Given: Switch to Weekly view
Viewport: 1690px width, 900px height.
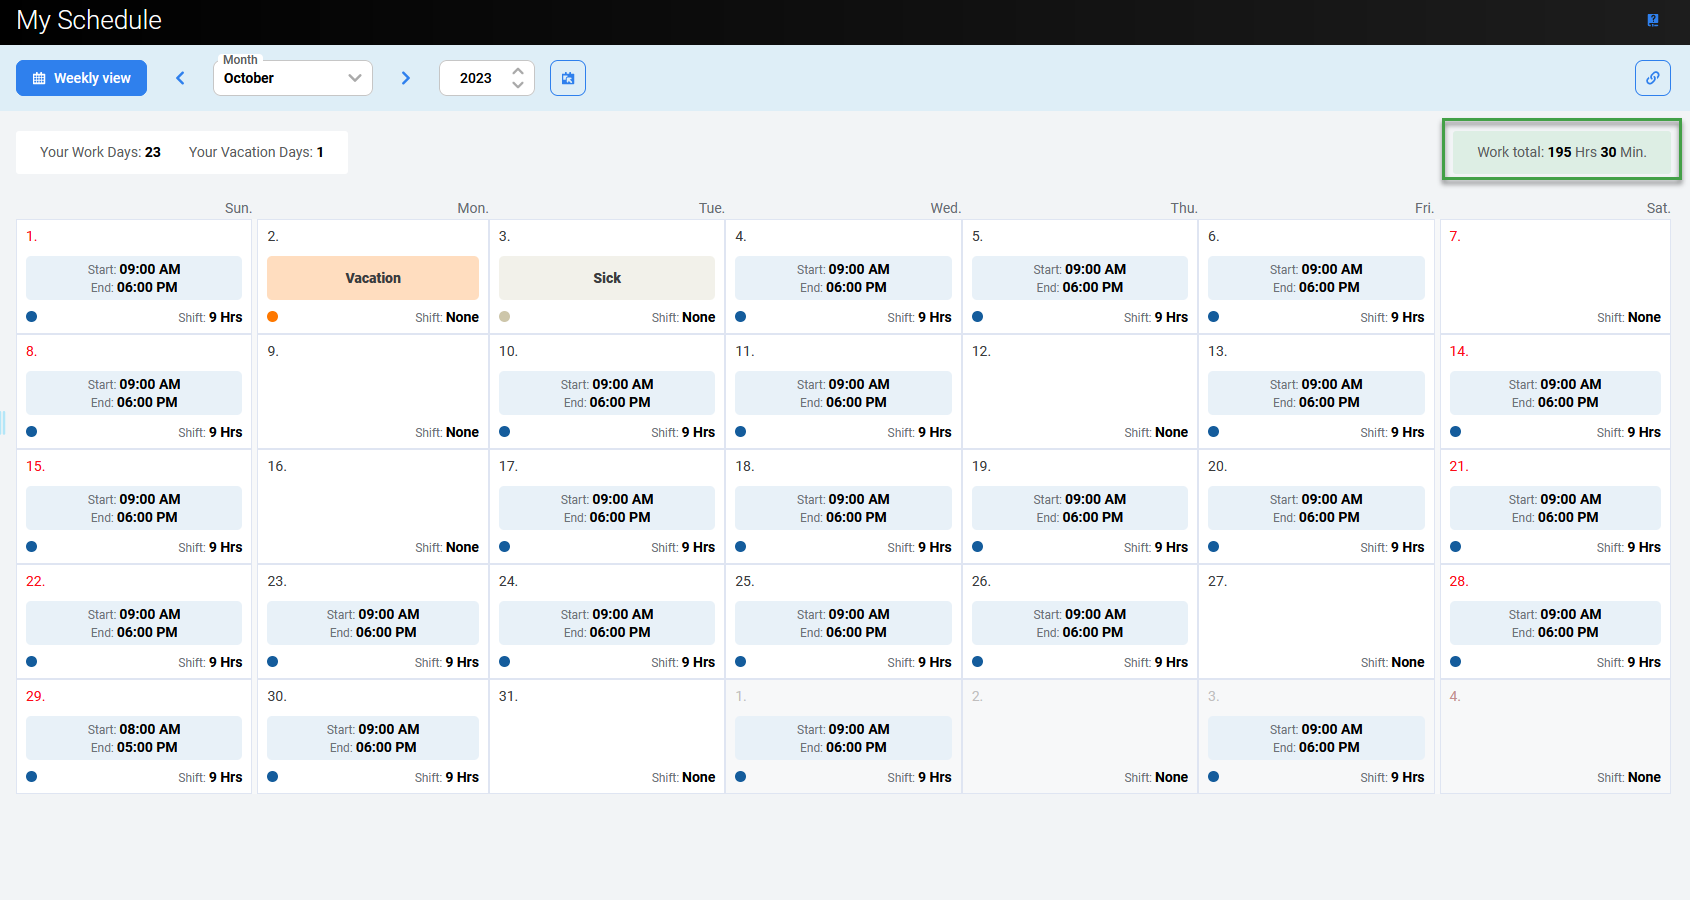Looking at the screenshot, I should (x=82, y=78).
